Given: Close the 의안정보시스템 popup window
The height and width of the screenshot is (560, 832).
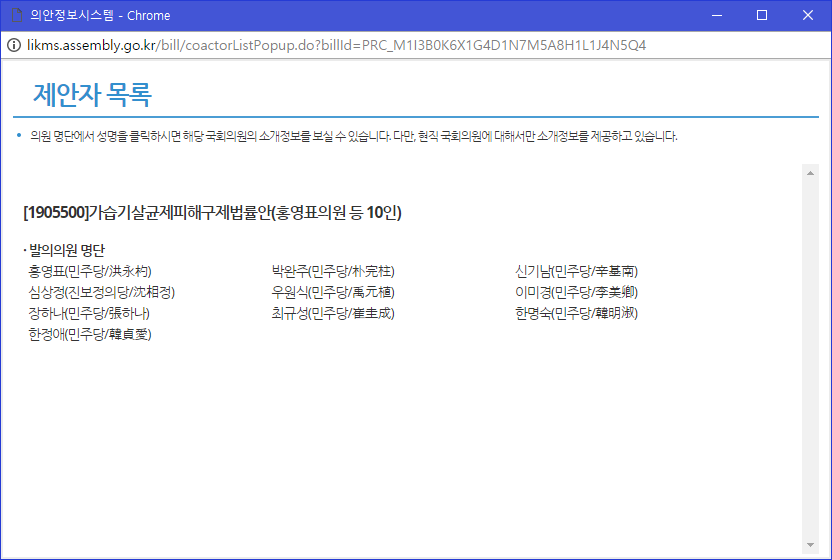Looking at the screenshot, I should pos(808,15).
